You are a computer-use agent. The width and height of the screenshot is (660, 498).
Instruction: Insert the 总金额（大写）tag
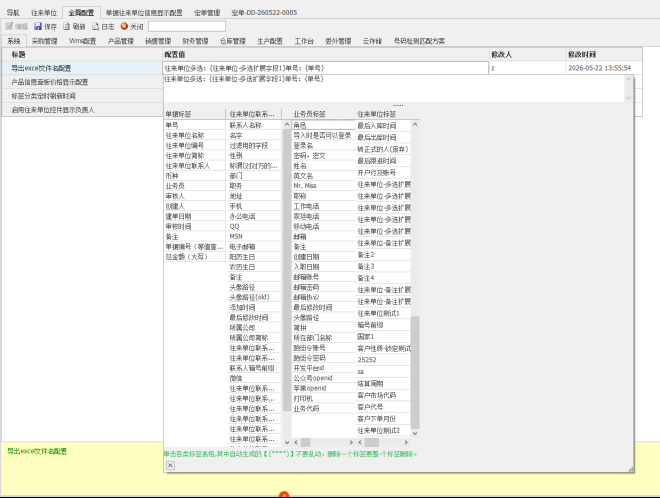[x=194, y=256]
